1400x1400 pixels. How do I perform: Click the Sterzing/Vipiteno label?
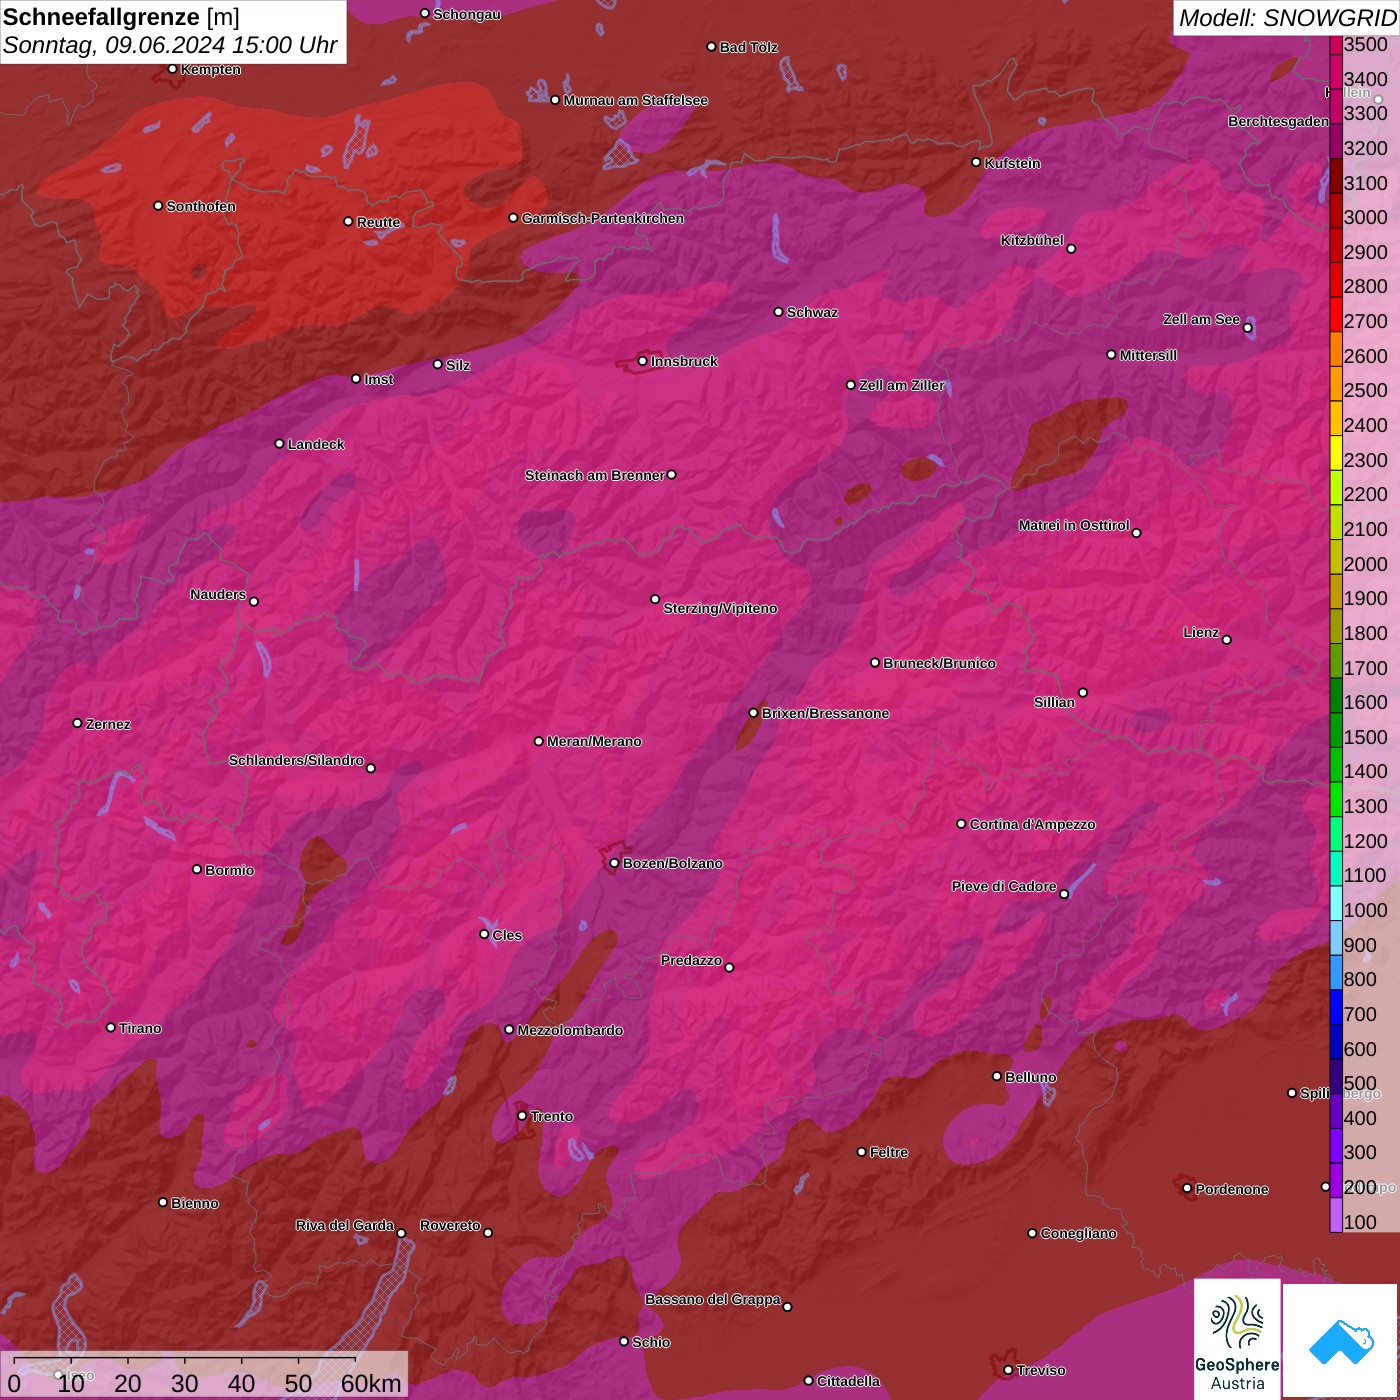point(720,608)
